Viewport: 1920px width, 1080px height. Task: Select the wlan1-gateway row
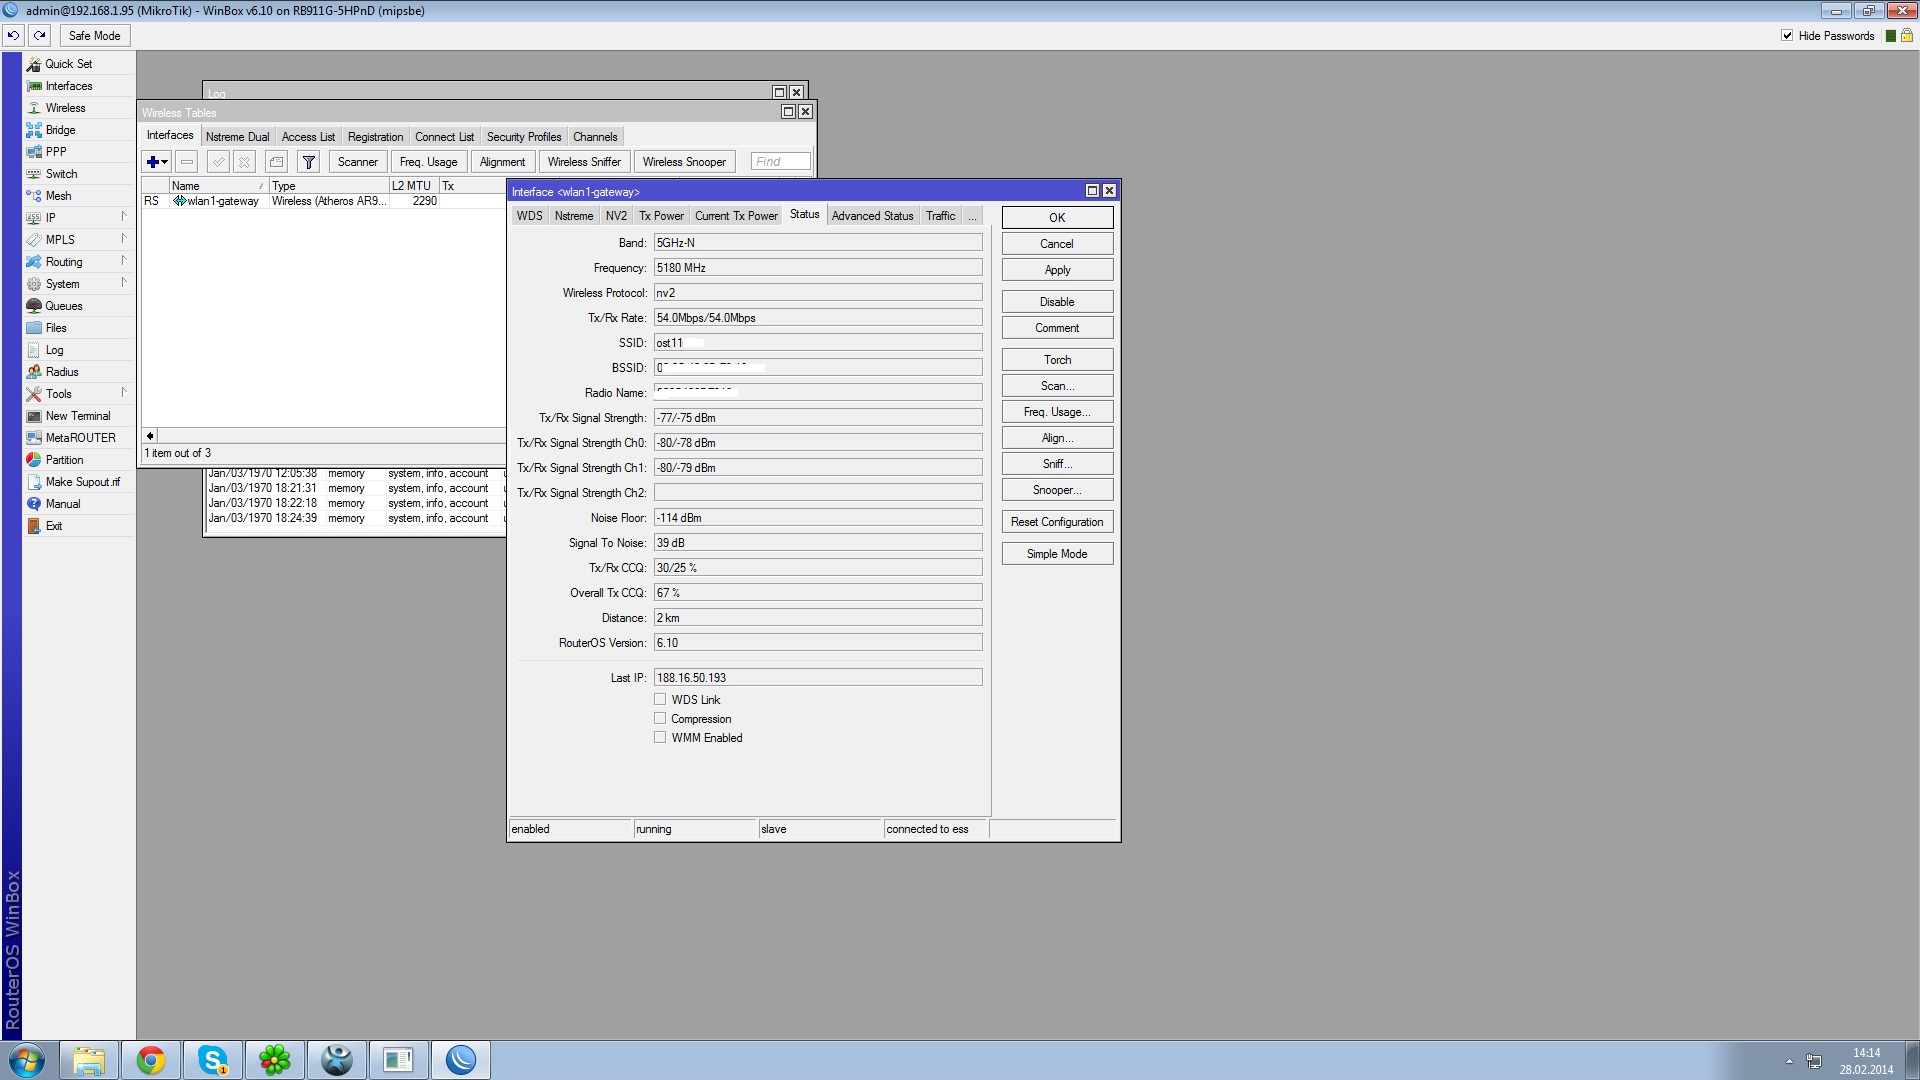(325, 201)
